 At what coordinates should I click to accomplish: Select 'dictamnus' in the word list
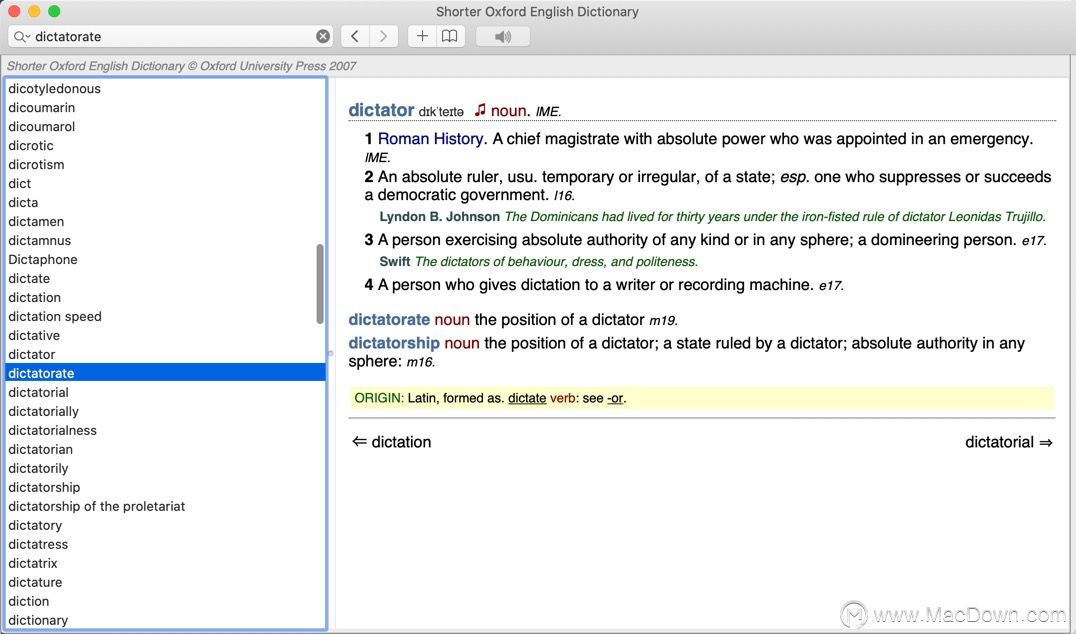pyautogui.click(x=165, y=241)
